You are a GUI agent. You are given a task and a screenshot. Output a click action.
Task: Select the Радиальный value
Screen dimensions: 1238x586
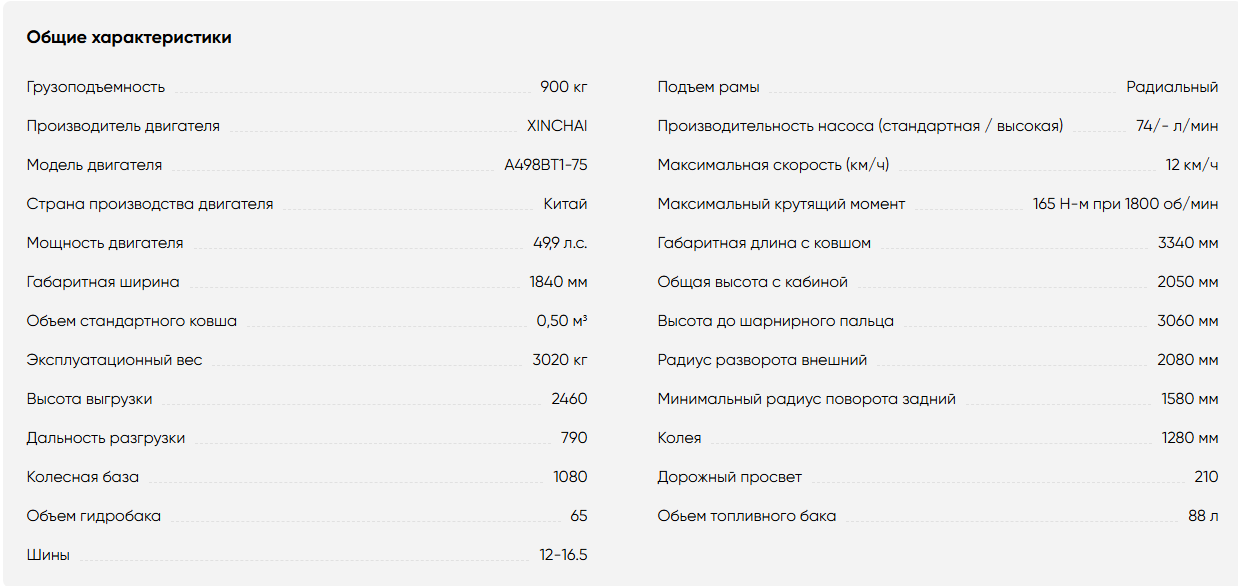coord(1172,87)
